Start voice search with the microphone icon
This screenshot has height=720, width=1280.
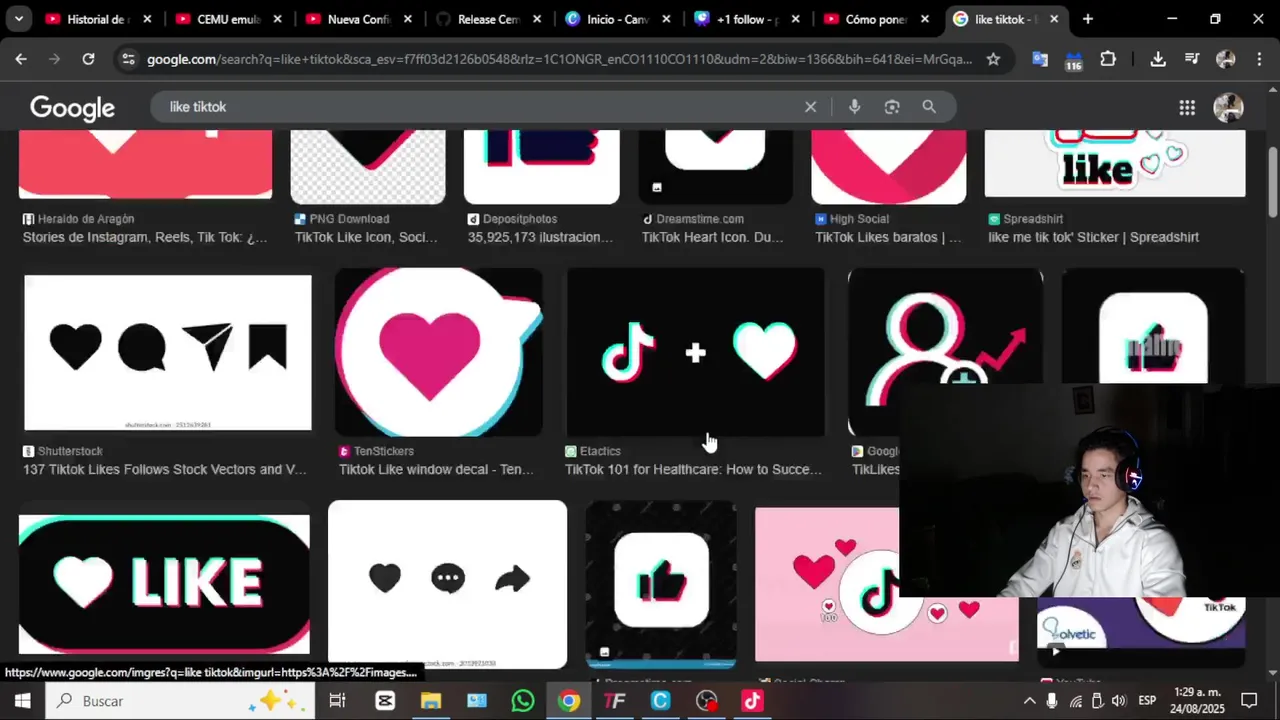(854, 107)
